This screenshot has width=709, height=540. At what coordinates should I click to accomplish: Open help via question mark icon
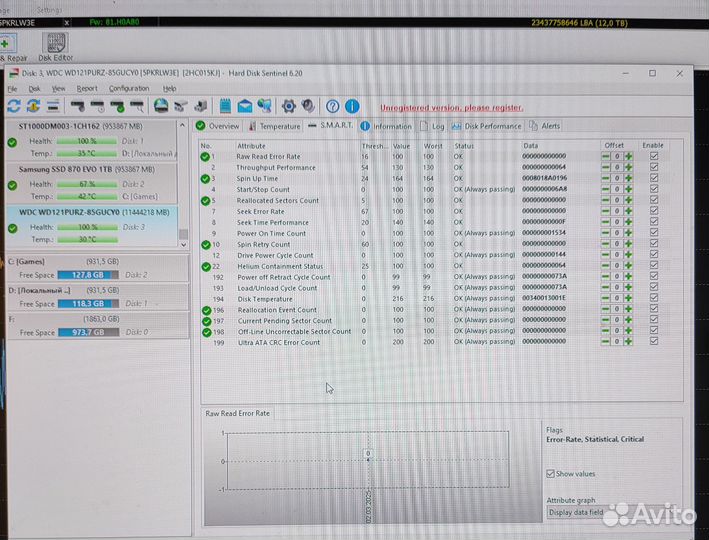[332, 106]
